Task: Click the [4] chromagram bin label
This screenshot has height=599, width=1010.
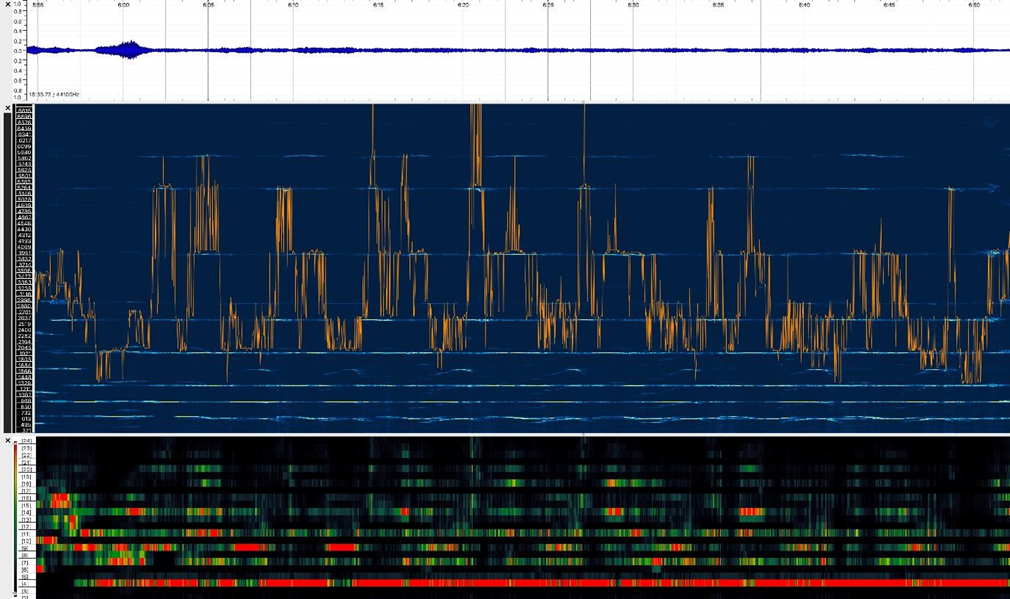Action: (x=25, y=584)
